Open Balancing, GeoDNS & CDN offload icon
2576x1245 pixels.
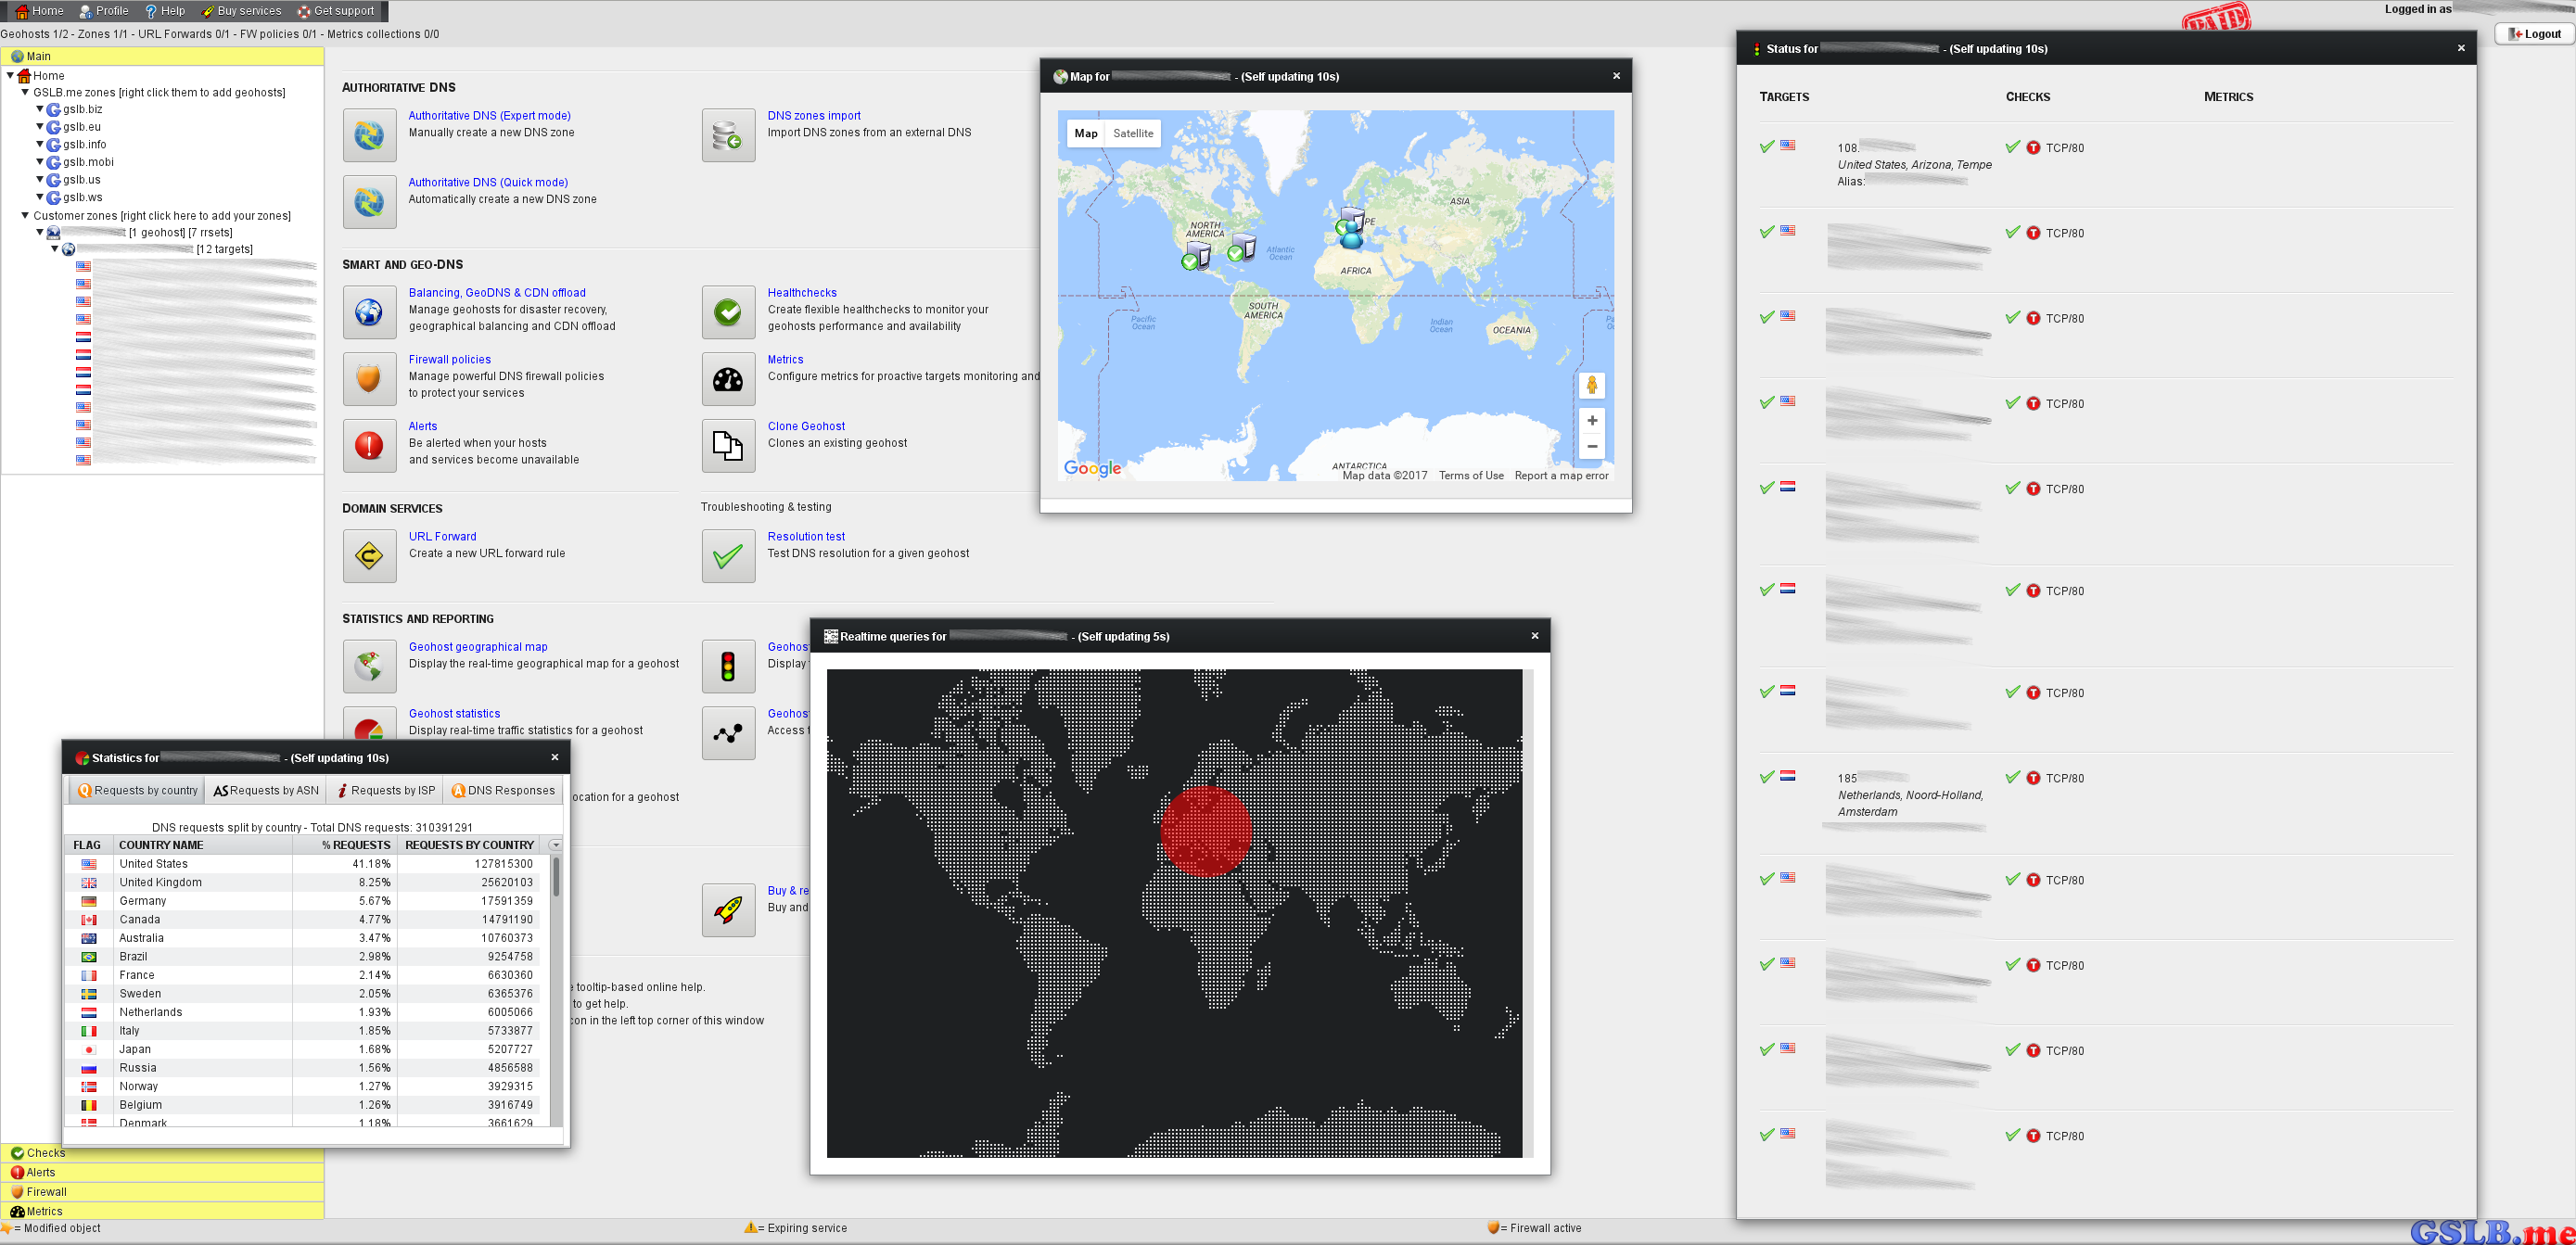coord(369,312)
